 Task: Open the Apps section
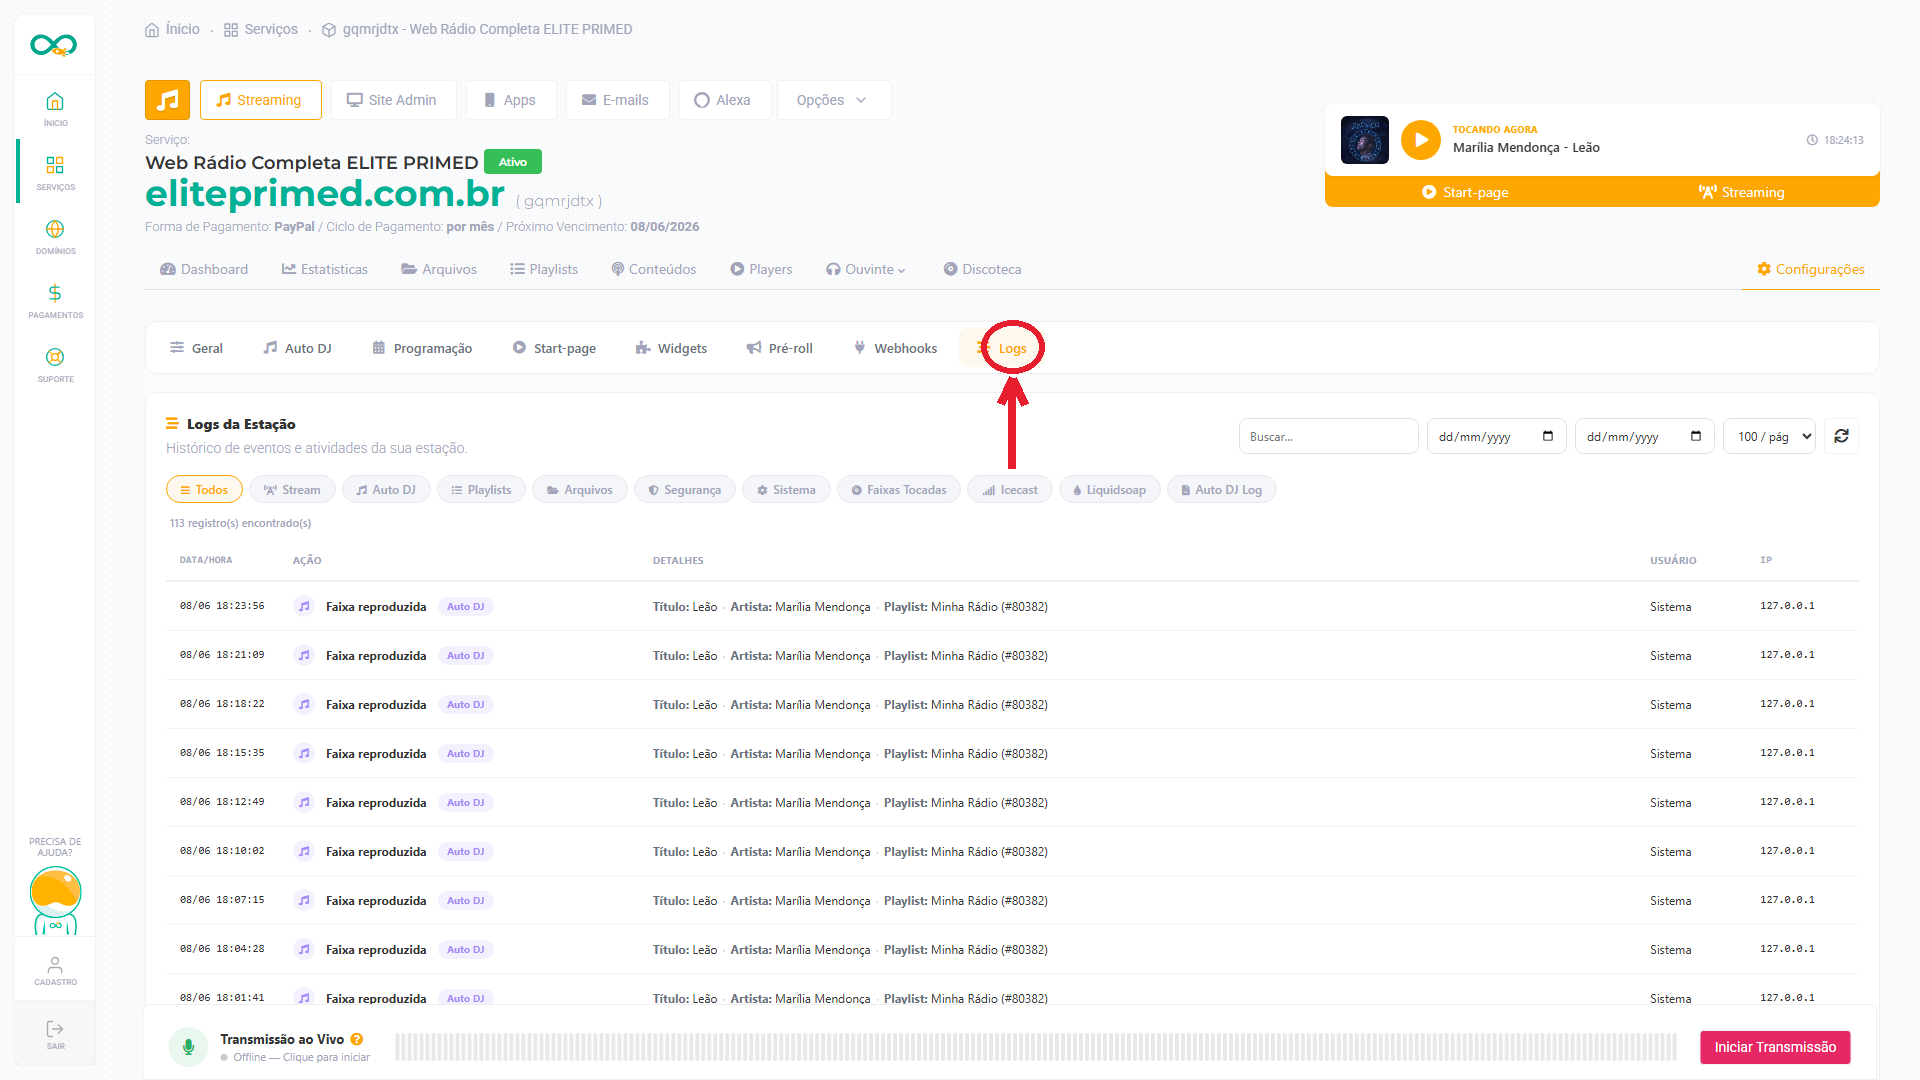click(510, 100)
